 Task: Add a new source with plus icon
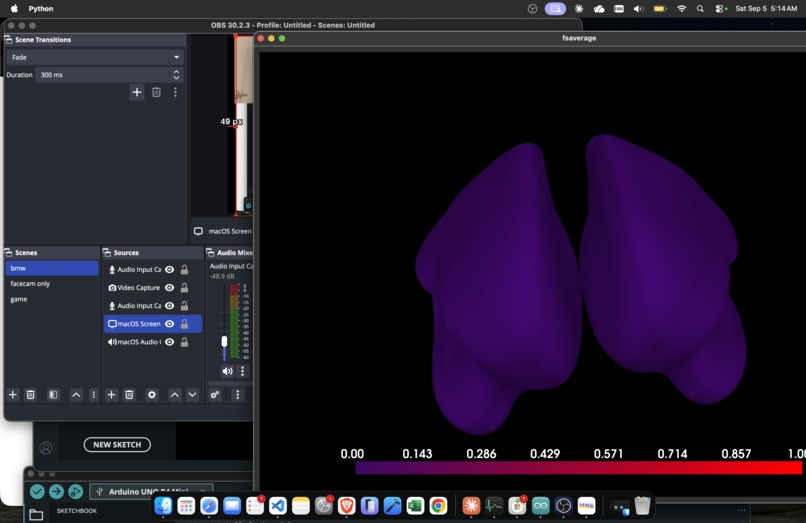[x=111, y=394]
